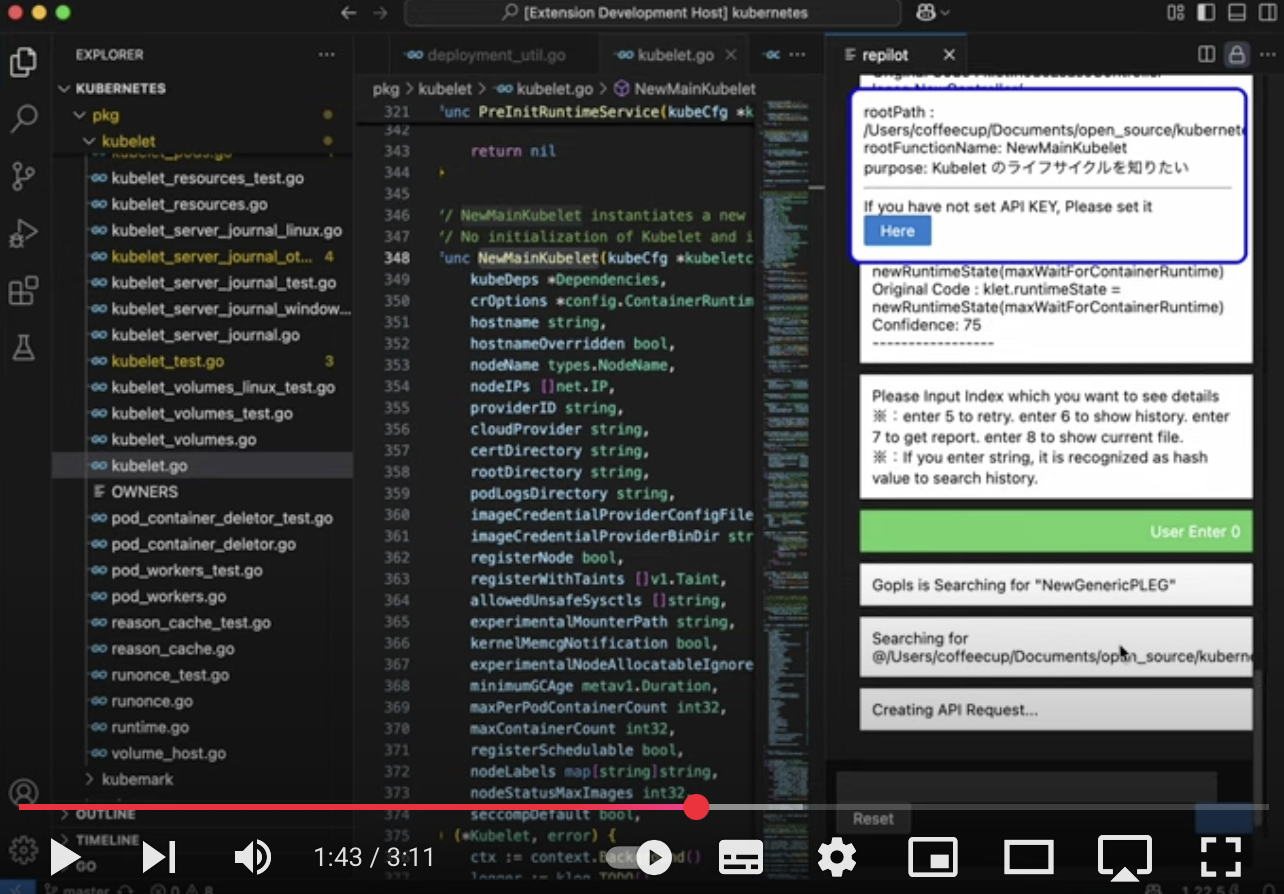Open kubelet_resources_test.go file
The width and height of the screenshot is (1284, 894).
click(202, 178)
